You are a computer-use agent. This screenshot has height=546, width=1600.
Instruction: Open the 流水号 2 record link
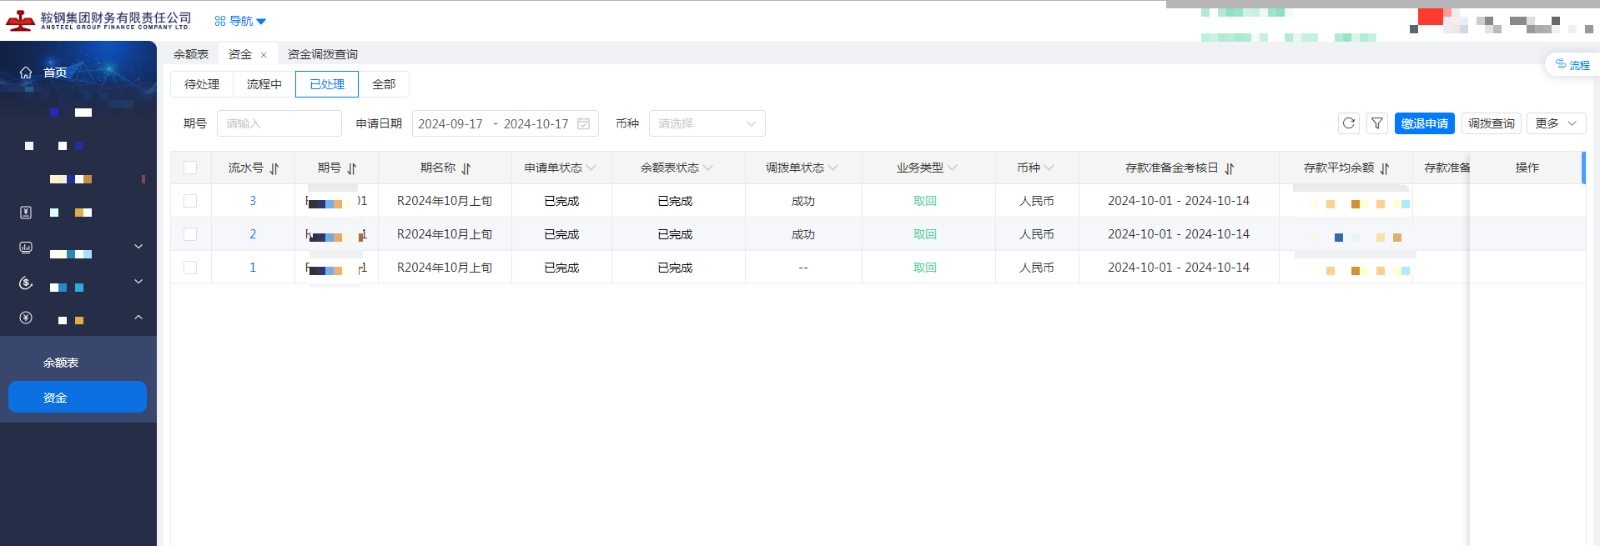tap(252, 235)
